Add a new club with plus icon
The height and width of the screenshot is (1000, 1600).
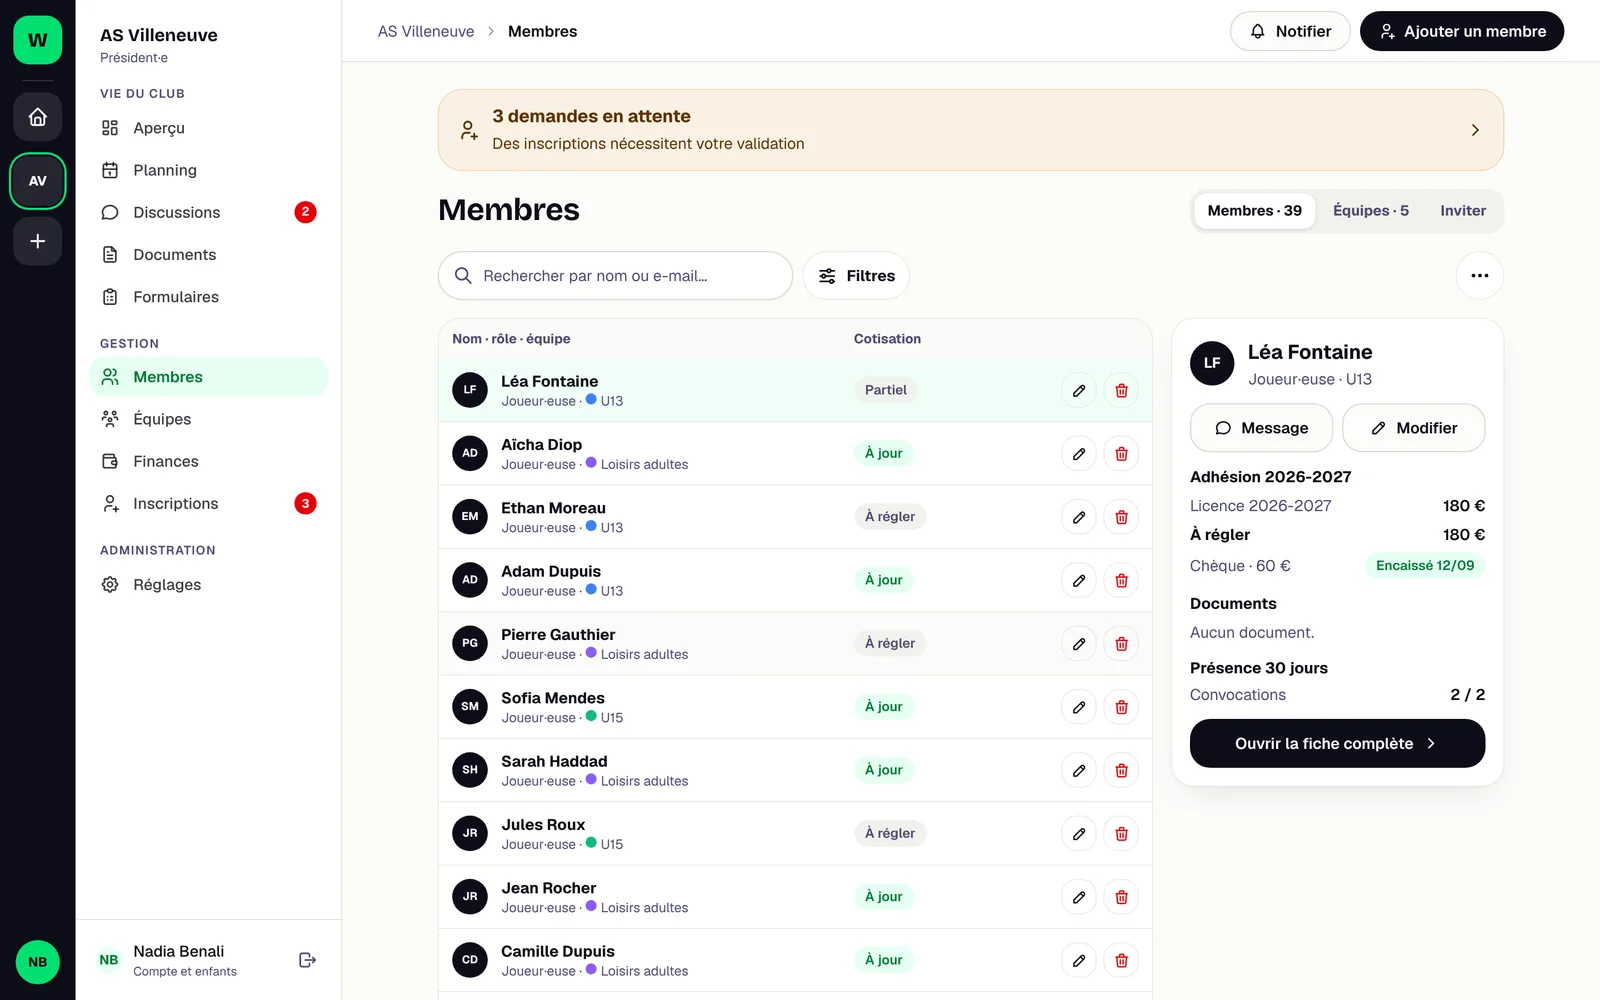[38, 241]
